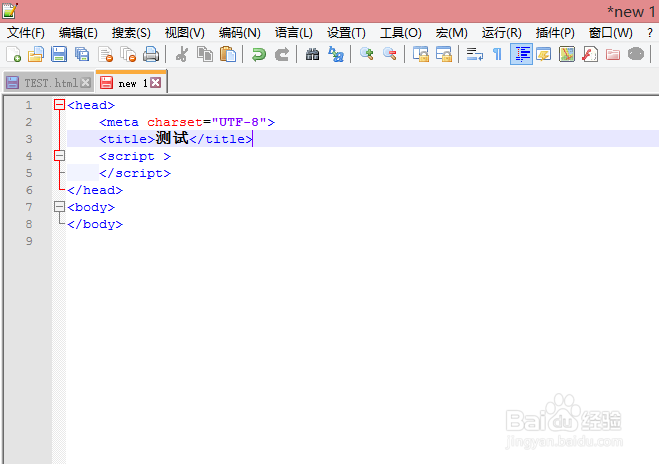Click the <head> opening tag text

(x=91, y=105)
